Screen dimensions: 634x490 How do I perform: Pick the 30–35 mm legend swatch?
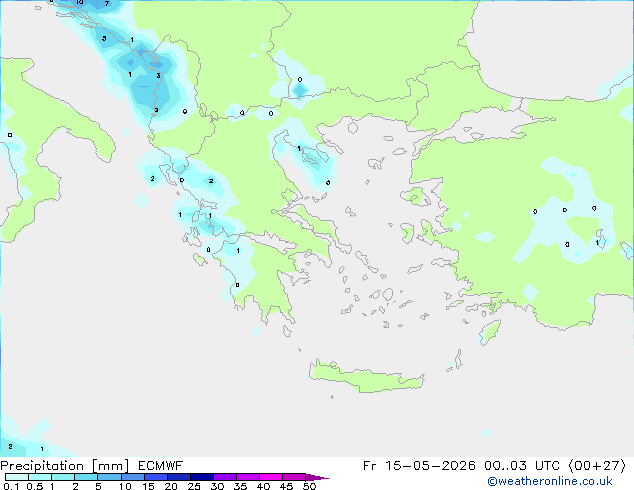224,477
